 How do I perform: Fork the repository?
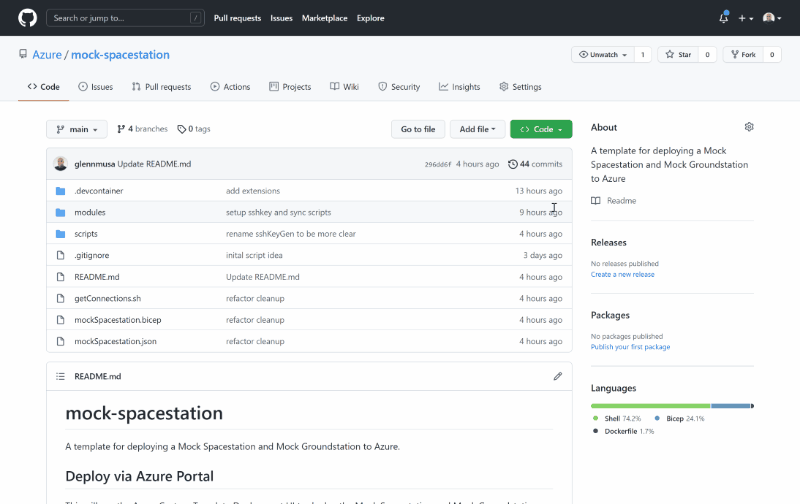(x=743, y=55)
